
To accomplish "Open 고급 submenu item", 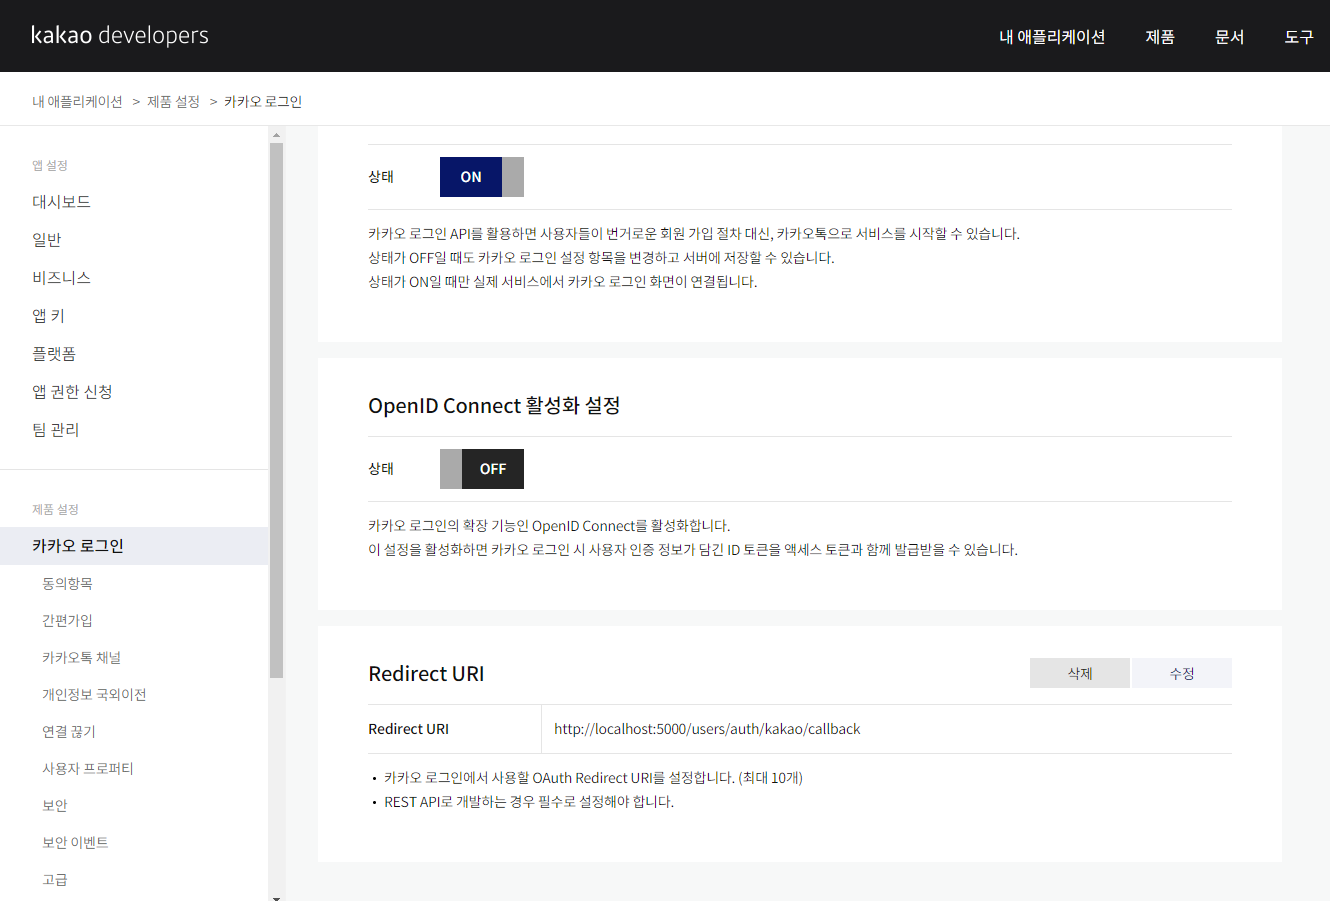I will pos(55,880).
